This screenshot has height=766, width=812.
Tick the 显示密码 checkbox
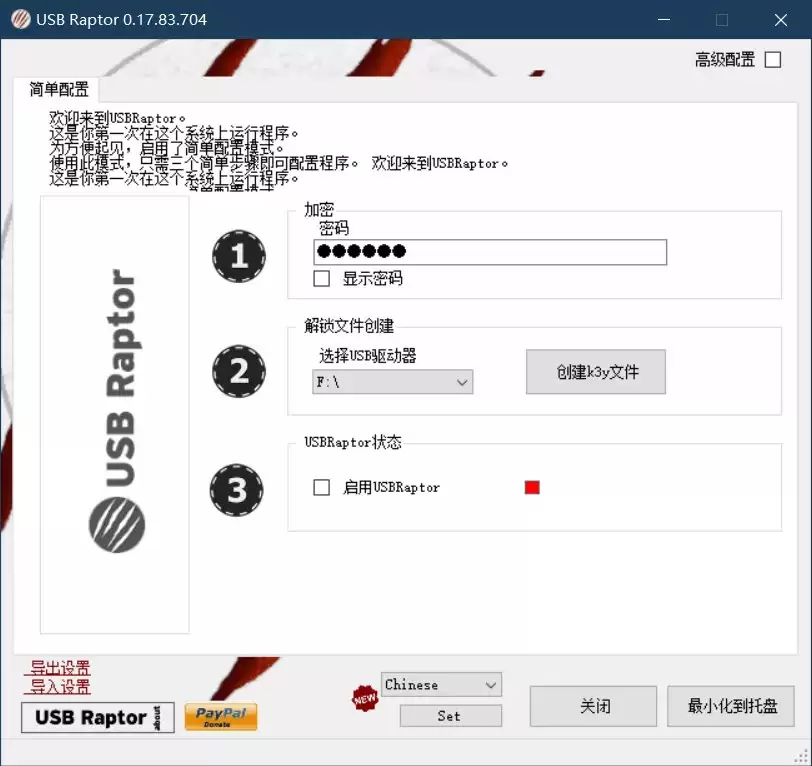(x=322, y=279)
